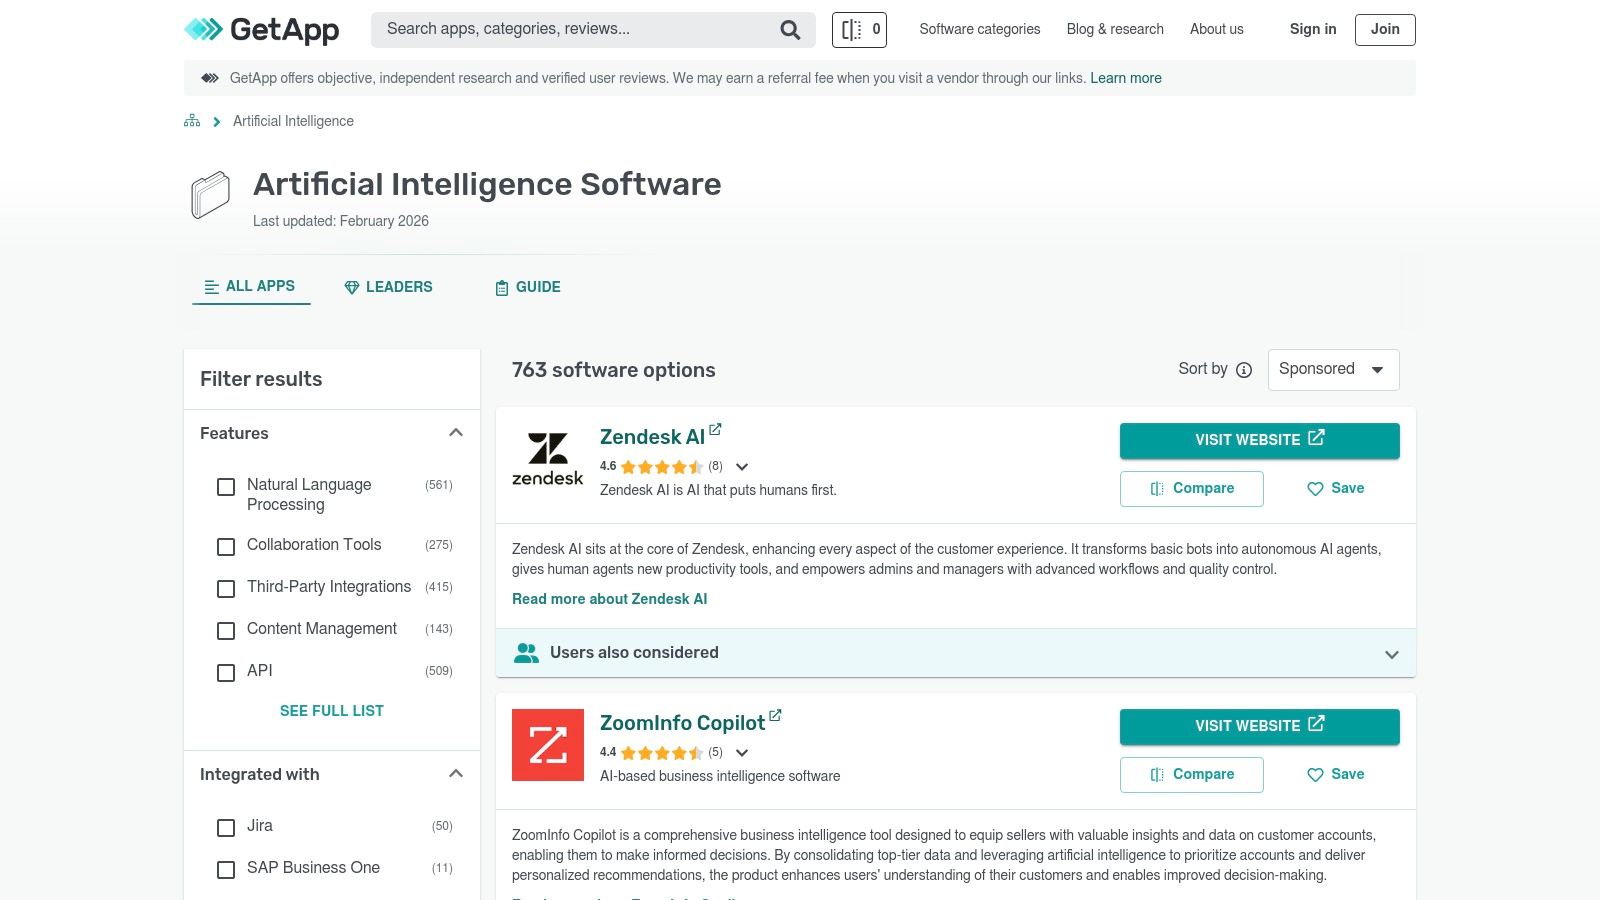Expand the Users also considered panel
The height and width of the screenshot is (900, 1600).
coord(1391,654)
